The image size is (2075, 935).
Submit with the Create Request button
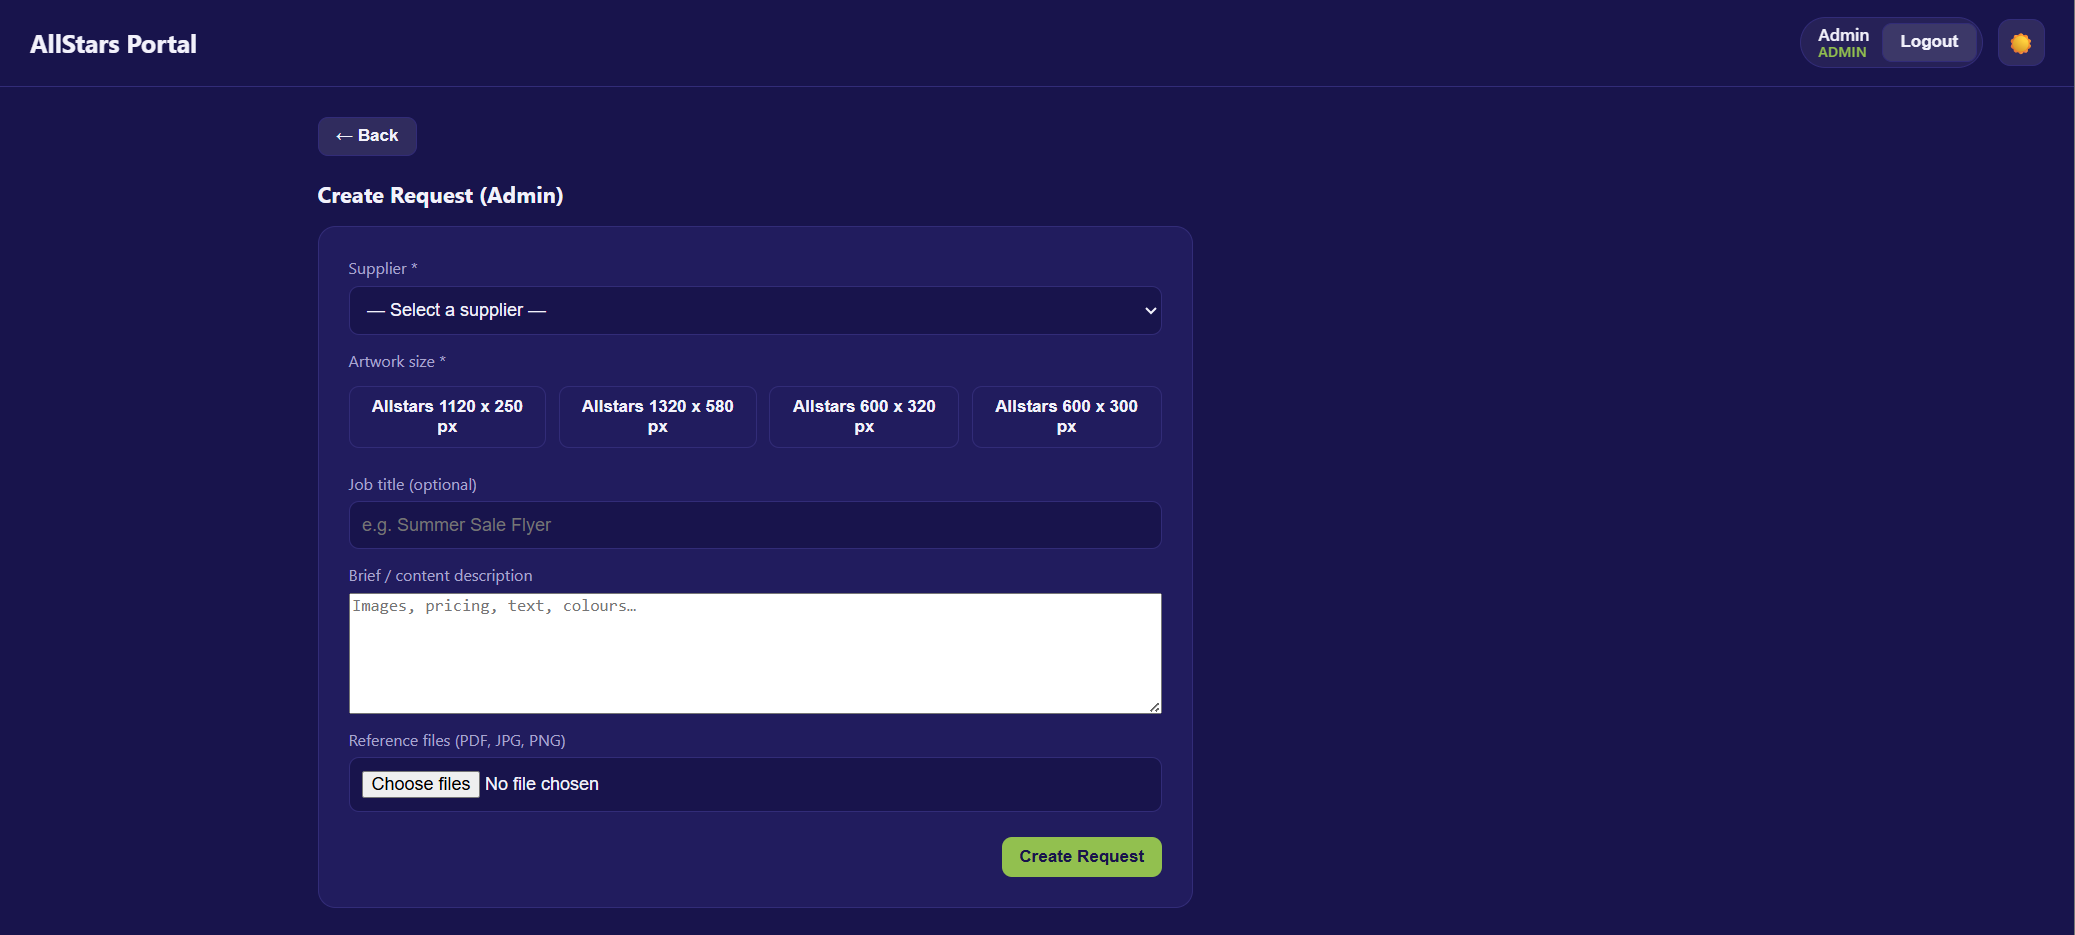[x=1082, y=857]
